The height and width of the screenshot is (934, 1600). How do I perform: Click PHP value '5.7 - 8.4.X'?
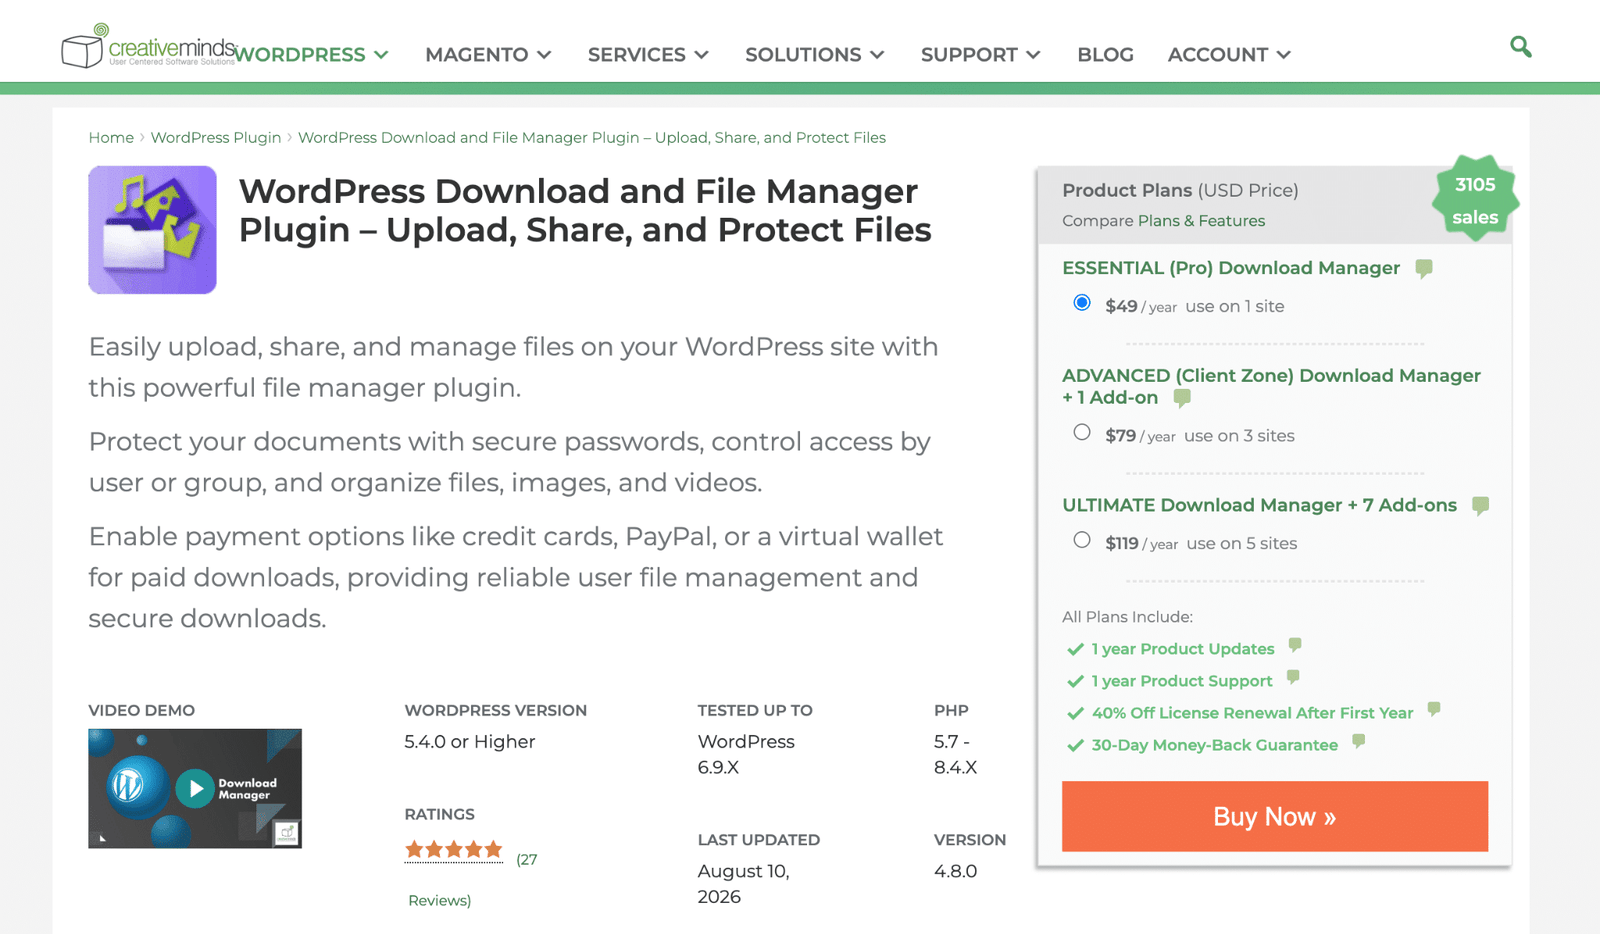pyautogui.click(x=955, y=755)
